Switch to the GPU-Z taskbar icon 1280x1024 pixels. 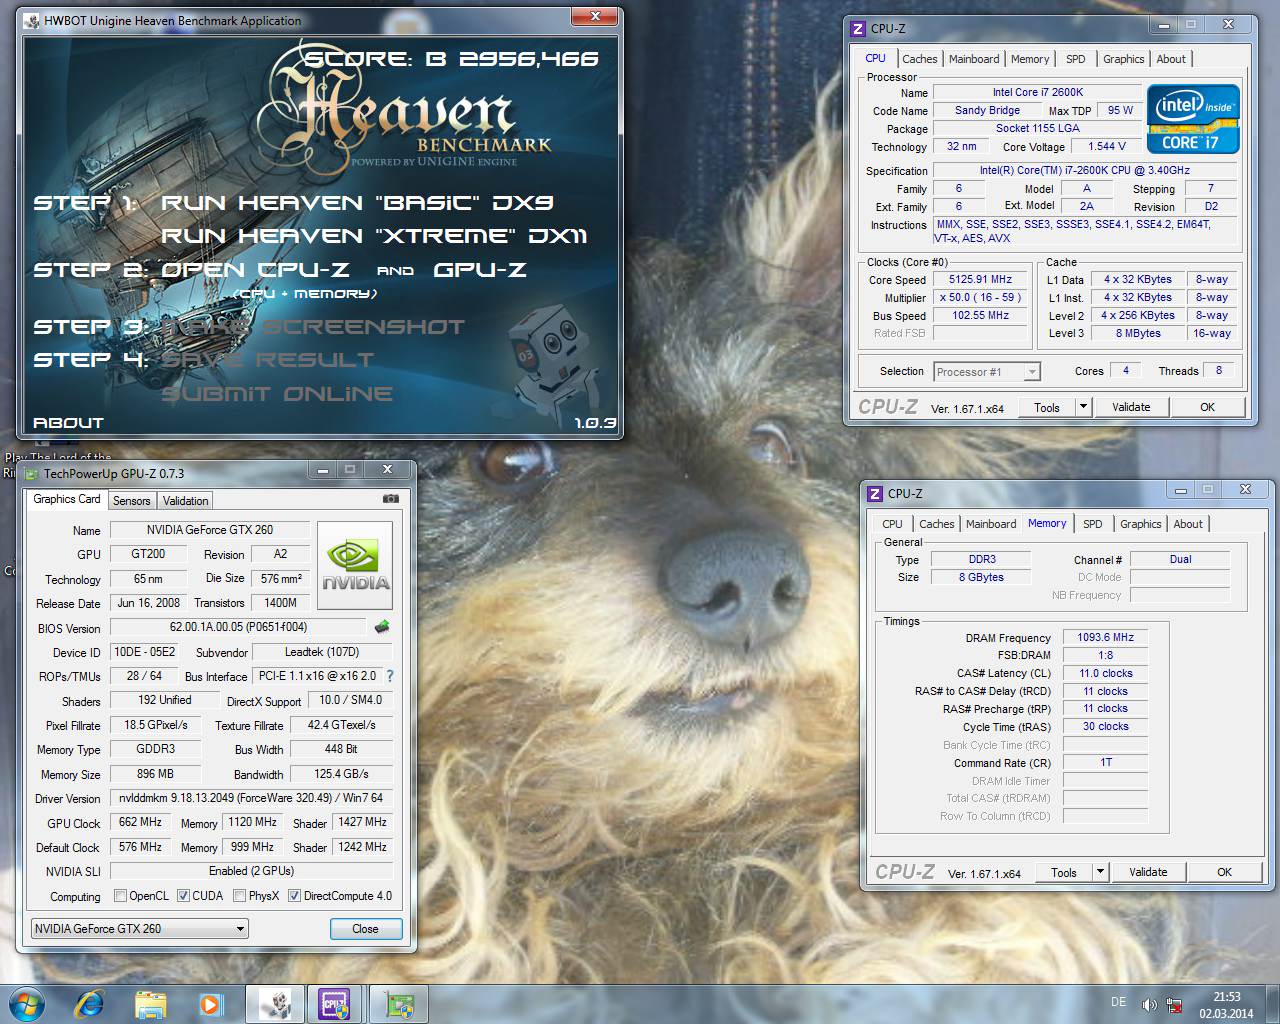pos(399,1004)
